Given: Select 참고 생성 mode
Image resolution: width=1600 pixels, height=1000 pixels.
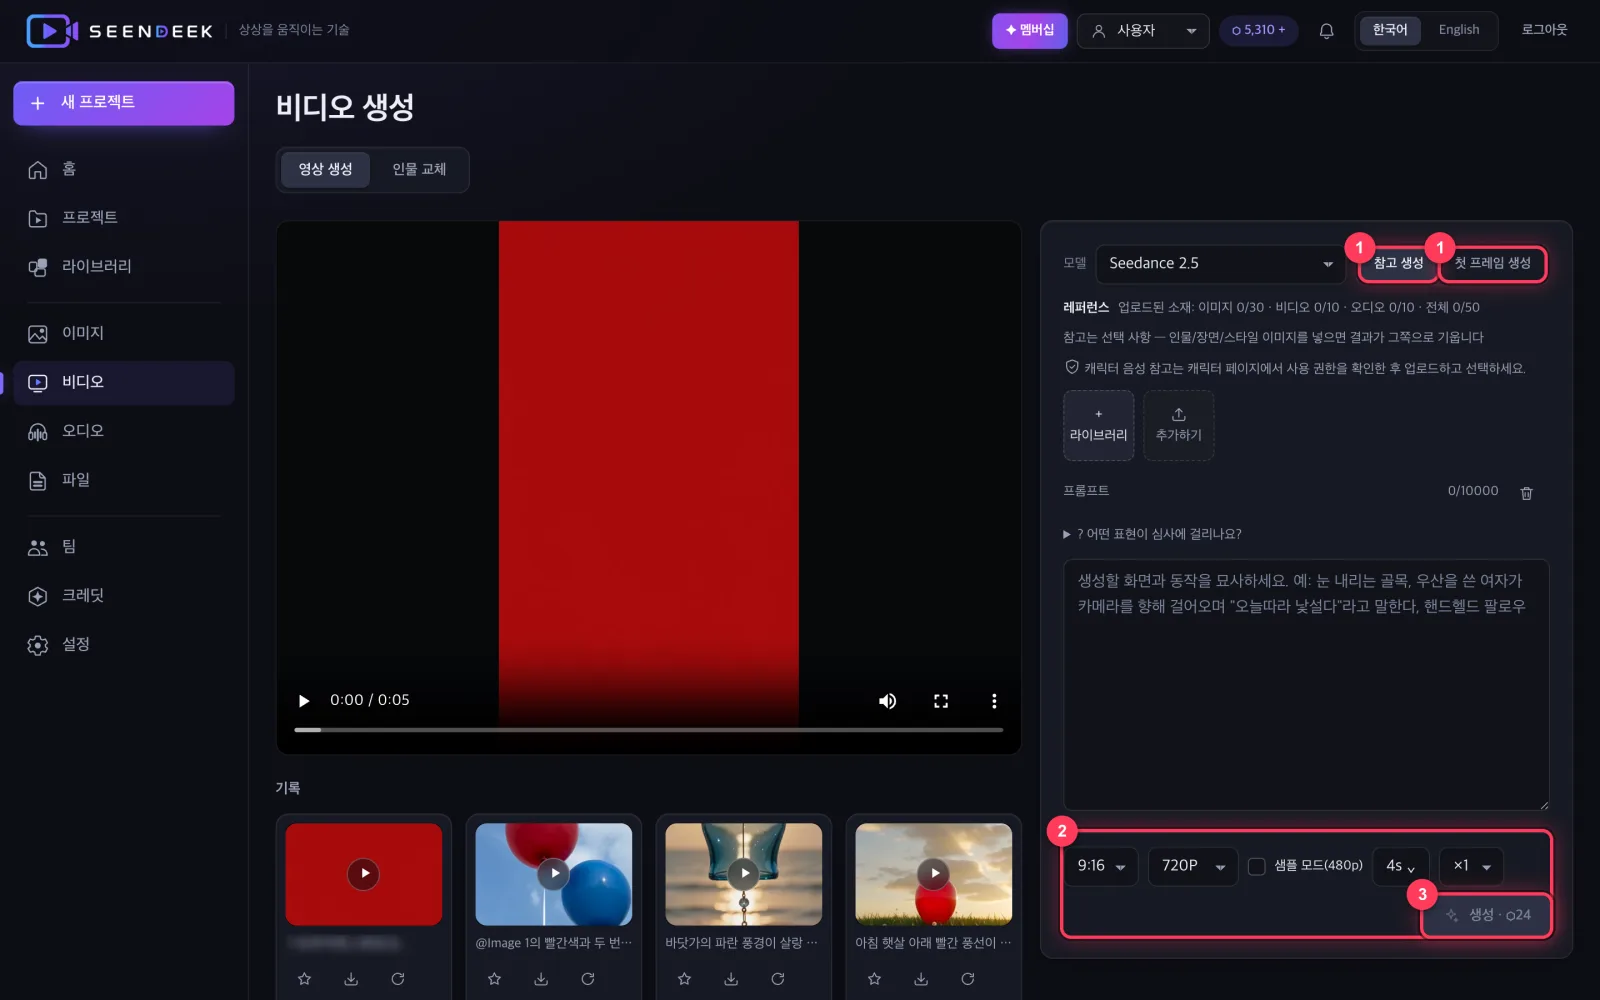Looking at the screenshot, I should tap(1398, 263).
